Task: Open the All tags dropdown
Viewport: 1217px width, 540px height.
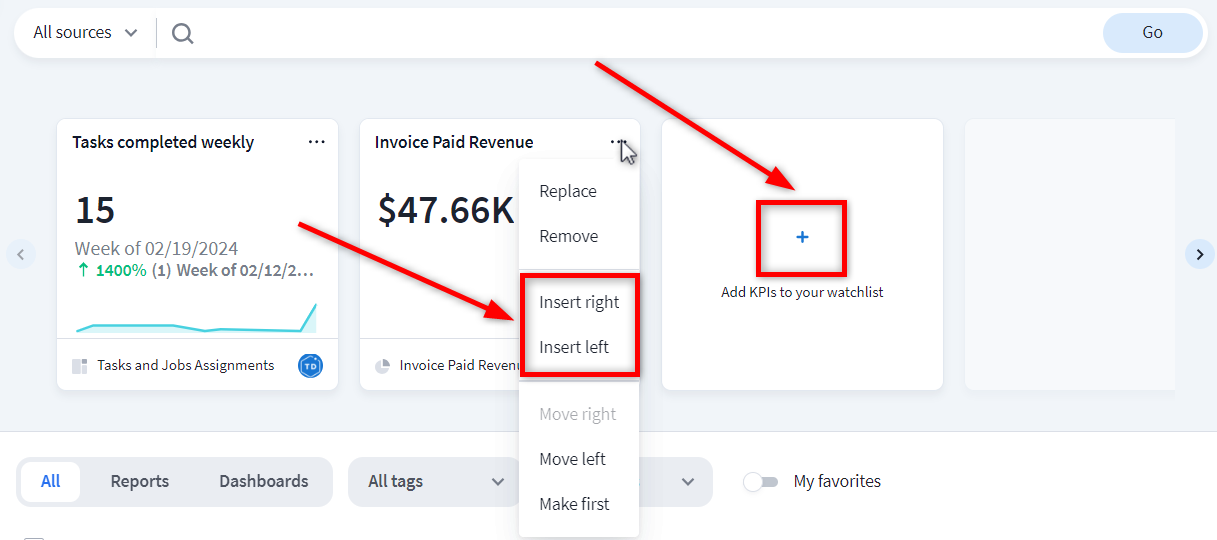Action: point(435,482)
